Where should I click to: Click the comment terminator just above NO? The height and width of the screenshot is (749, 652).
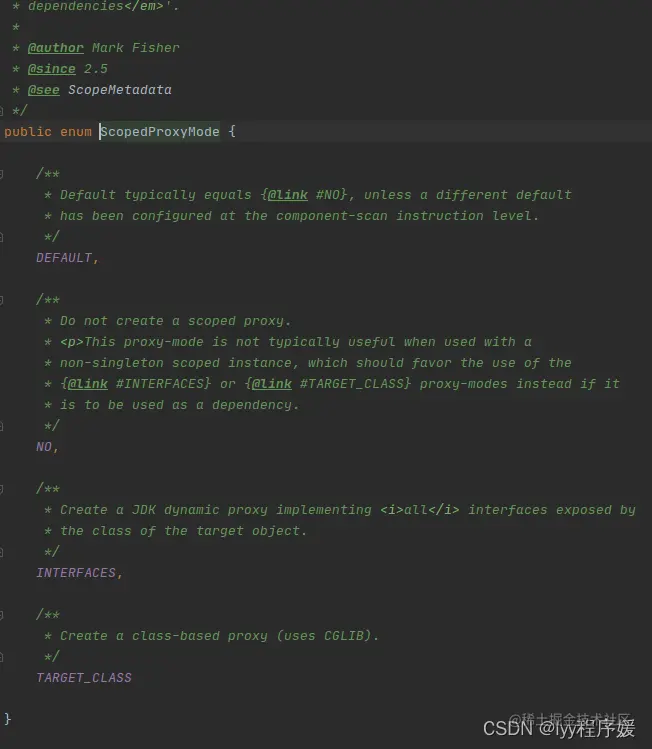pos(52,426)
